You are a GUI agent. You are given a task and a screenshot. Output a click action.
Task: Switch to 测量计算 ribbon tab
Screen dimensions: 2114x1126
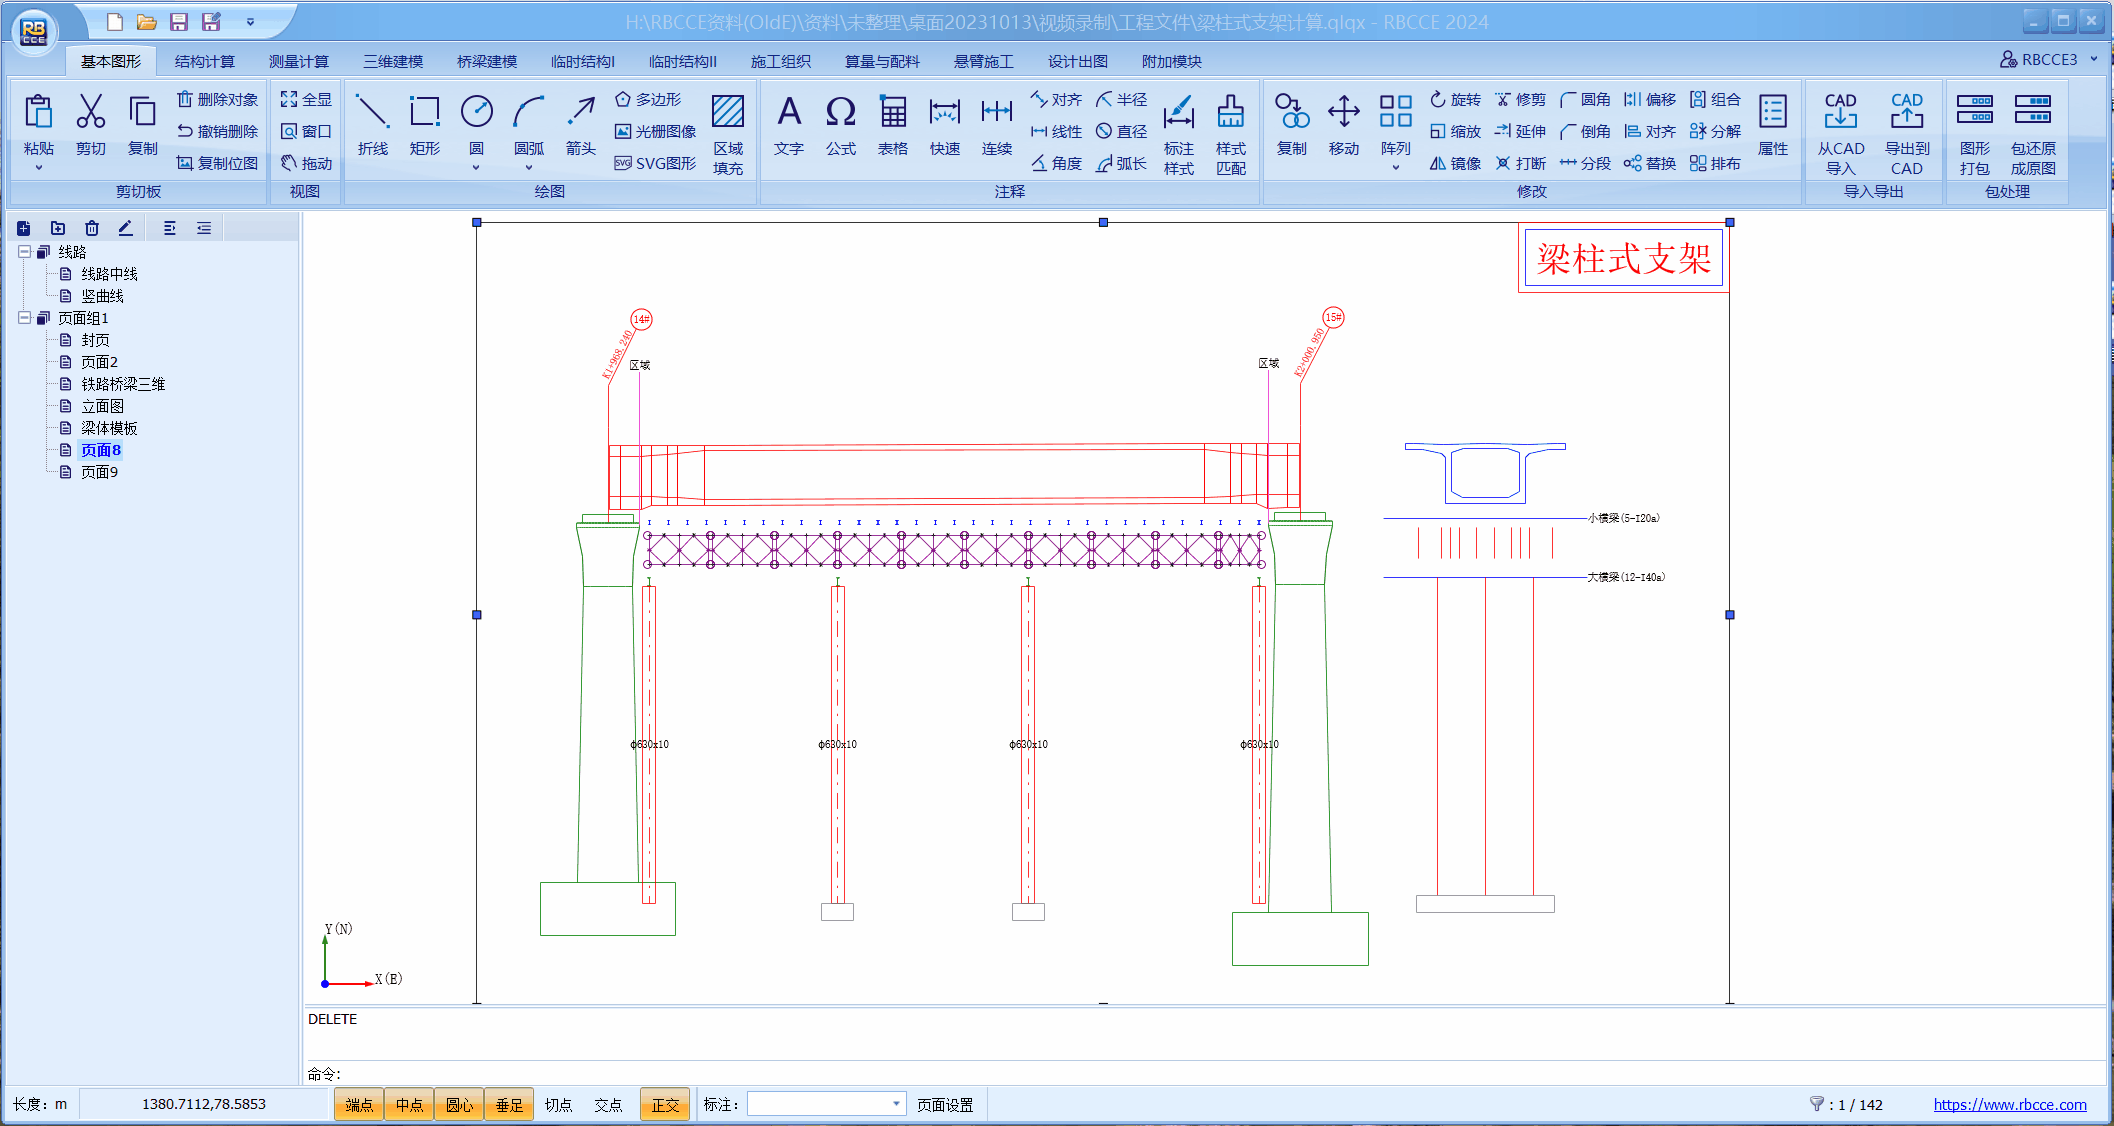299,62
